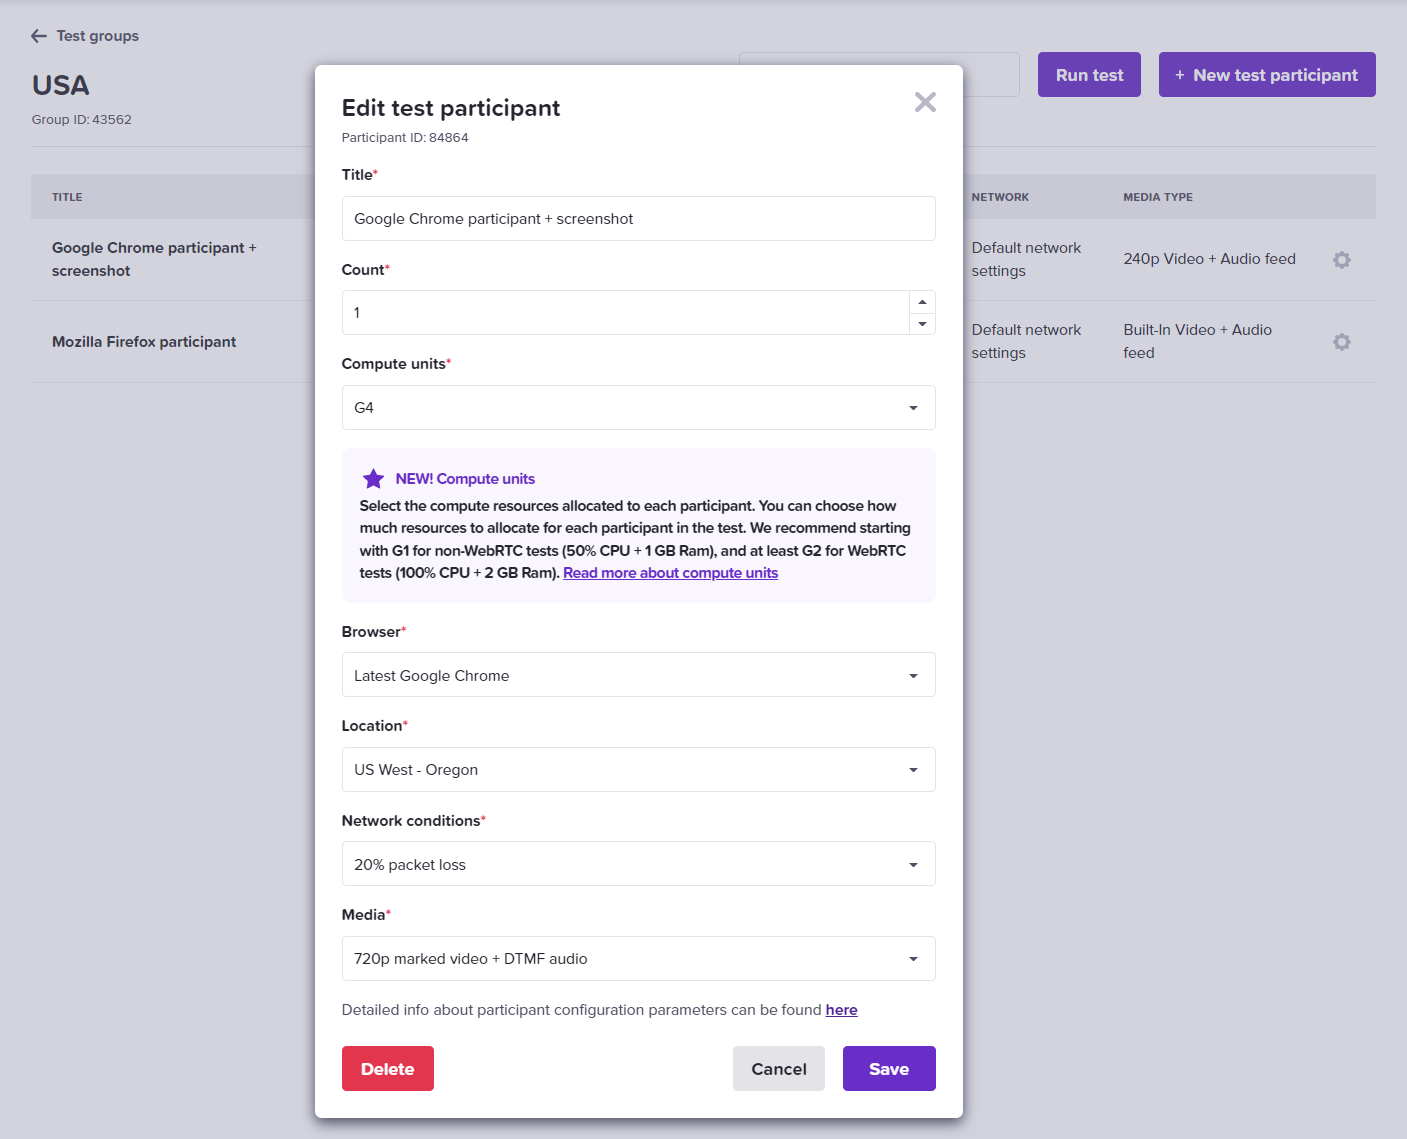Click the star icon in compute units banner

click(x=373, y=478)
